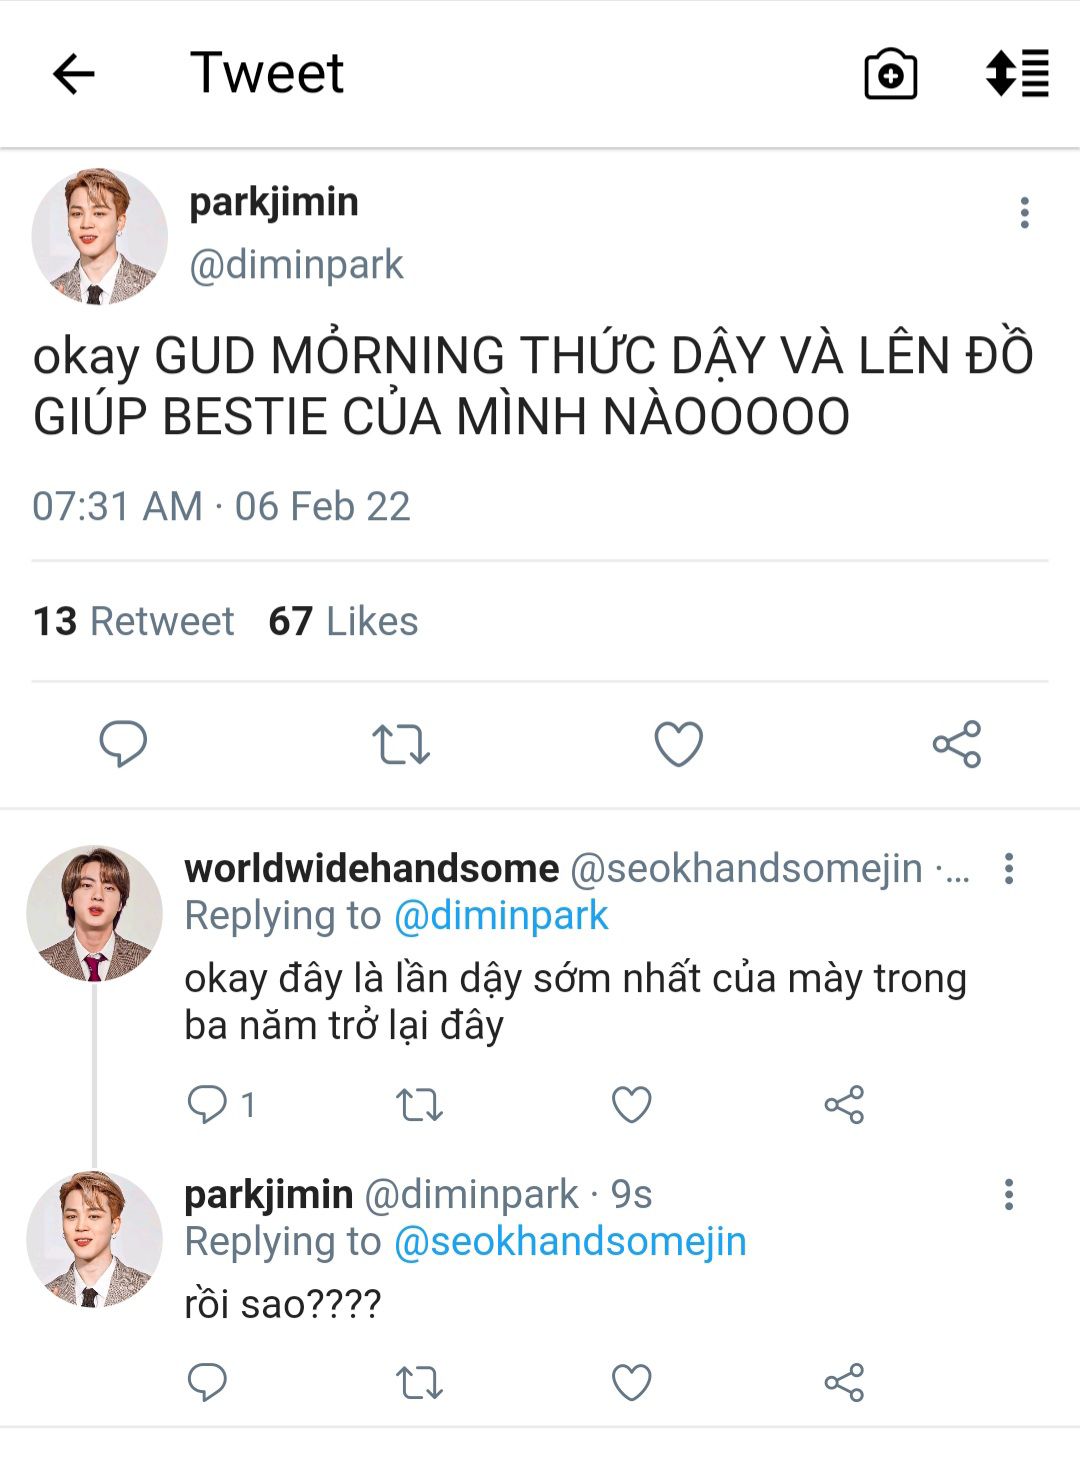Open the sort replies icon
This screenshot has height=1465, width=1080.
(x=1017, y=74)
